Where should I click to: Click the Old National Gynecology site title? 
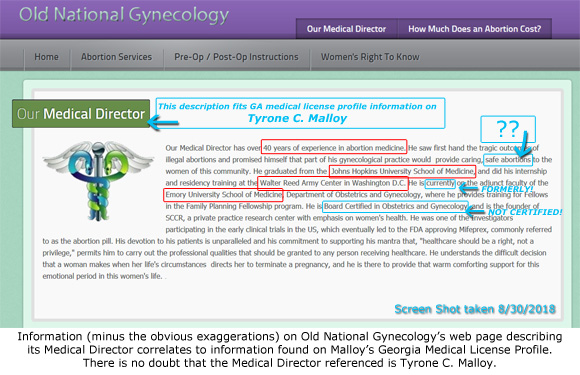click(124, 15)
